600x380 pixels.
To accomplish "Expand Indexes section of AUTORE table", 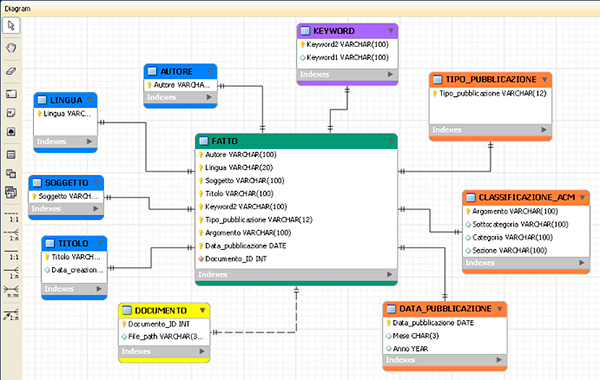I will click(x=209, y=97).
